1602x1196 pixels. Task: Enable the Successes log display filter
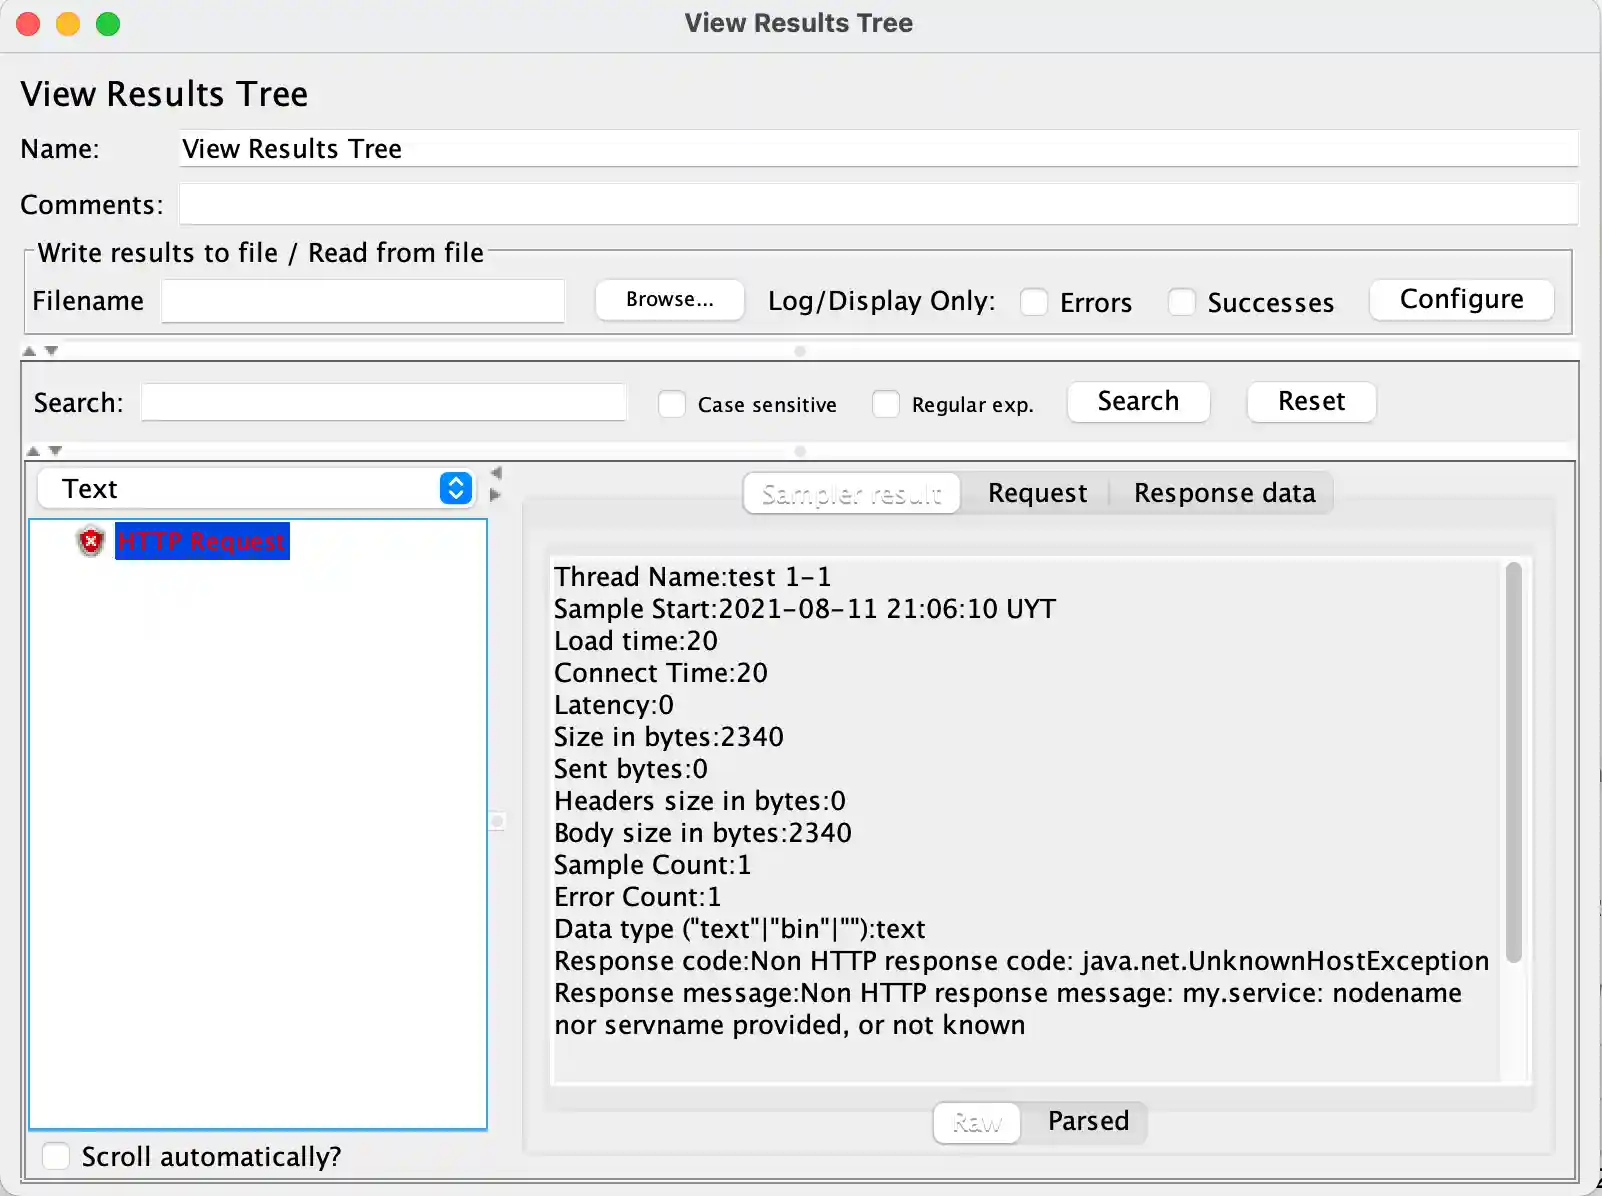1181,302
